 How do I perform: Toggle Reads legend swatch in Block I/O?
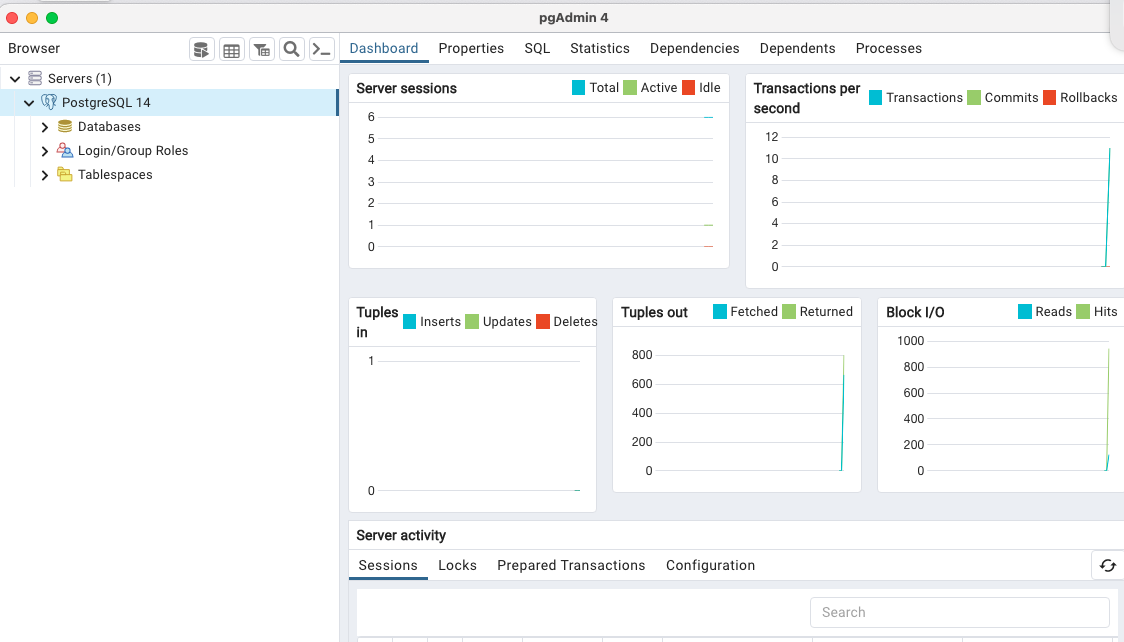coord(1025,312)
